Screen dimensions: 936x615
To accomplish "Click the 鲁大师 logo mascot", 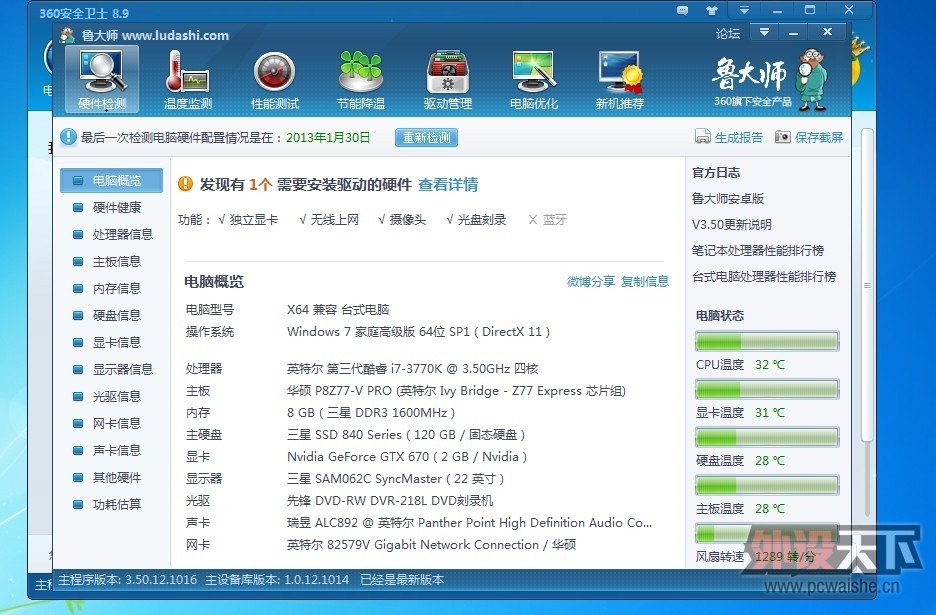I will point(812,80).
